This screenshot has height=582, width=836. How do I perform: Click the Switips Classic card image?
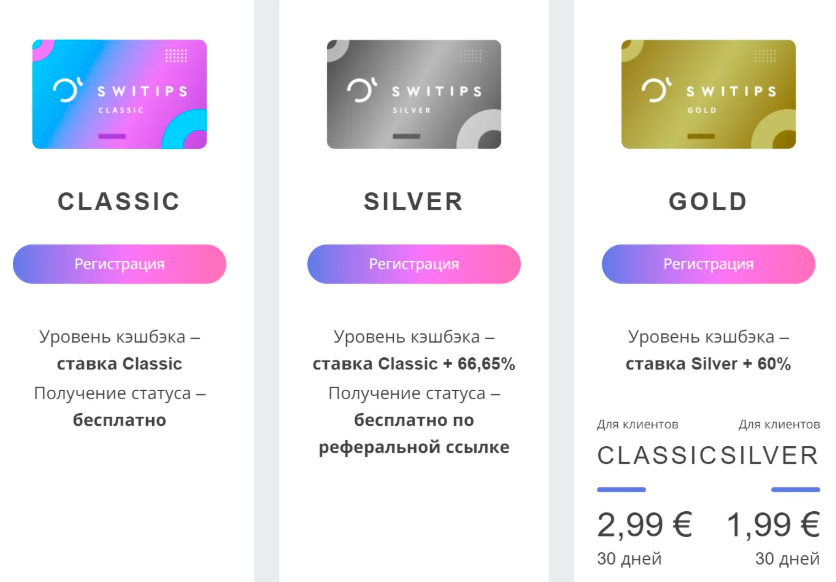[x=119, y=95]
